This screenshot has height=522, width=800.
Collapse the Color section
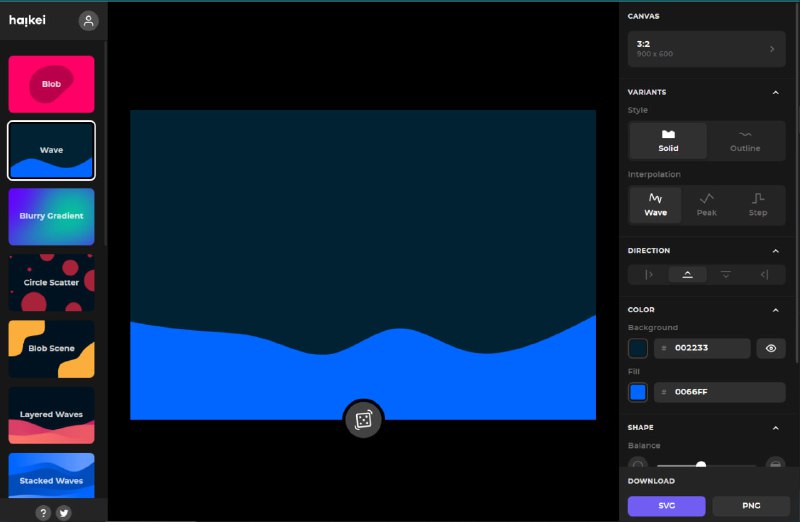pos(776,310)
